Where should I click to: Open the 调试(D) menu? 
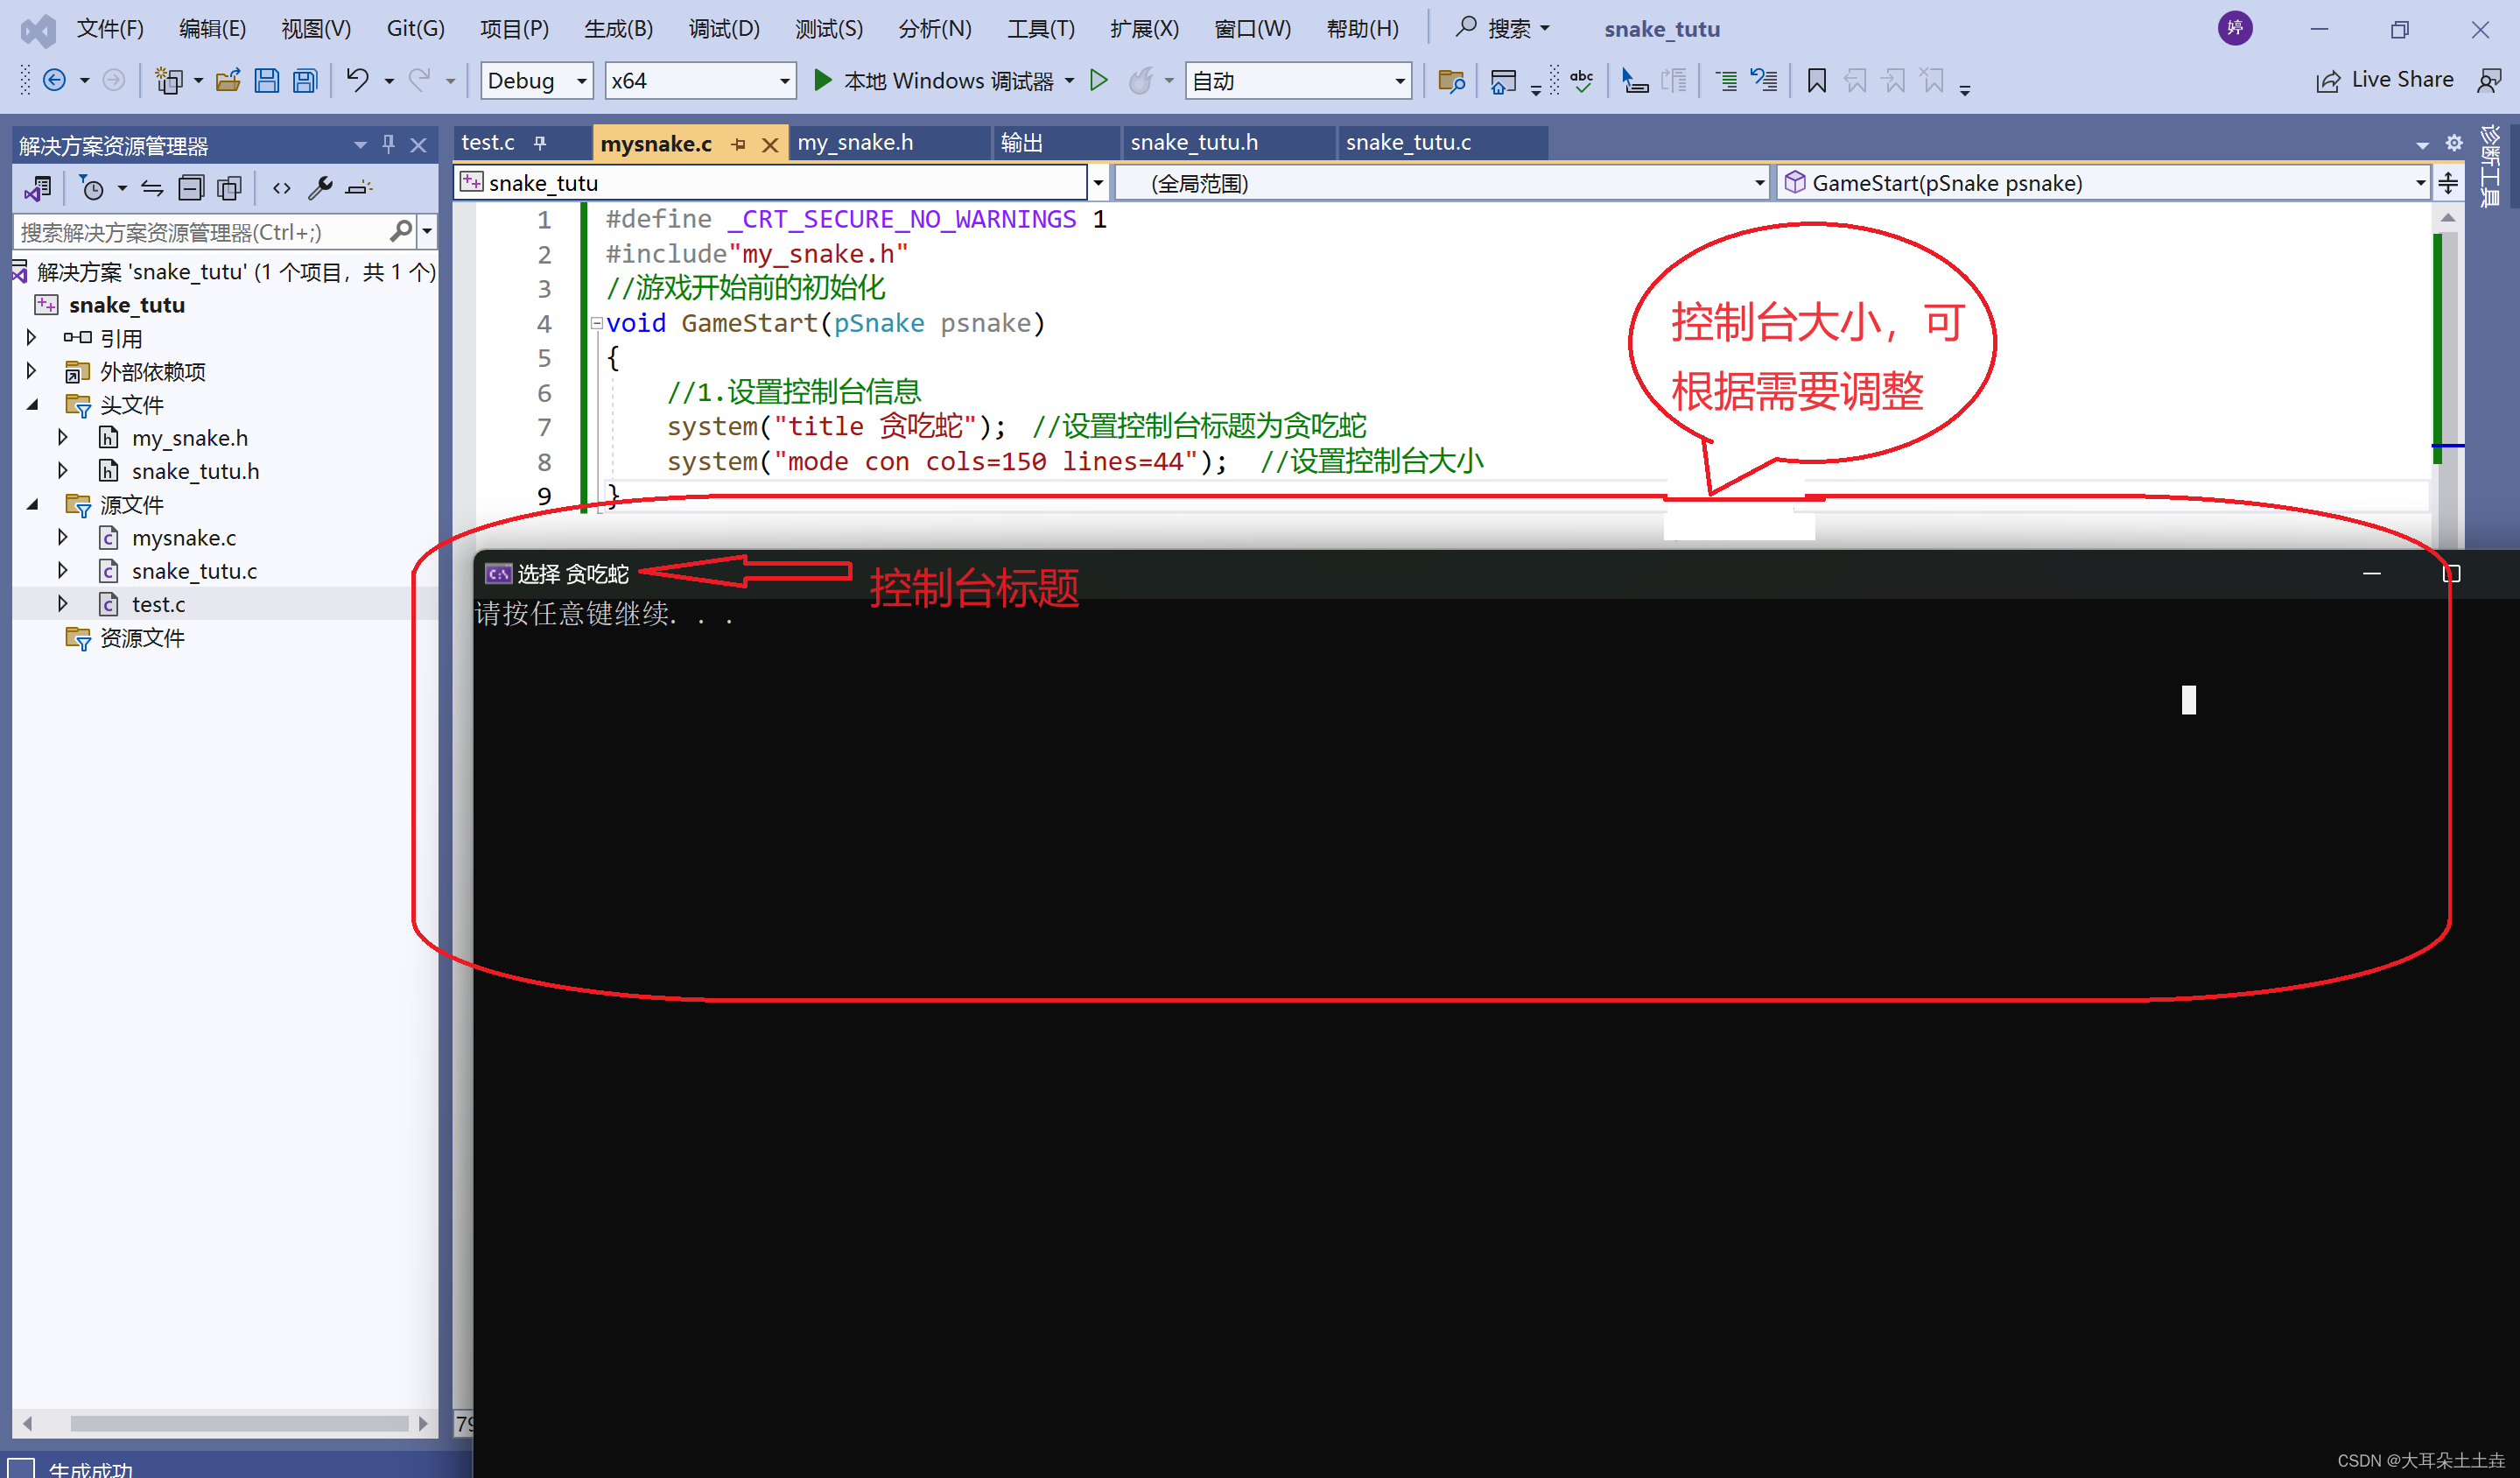point(724,28)
